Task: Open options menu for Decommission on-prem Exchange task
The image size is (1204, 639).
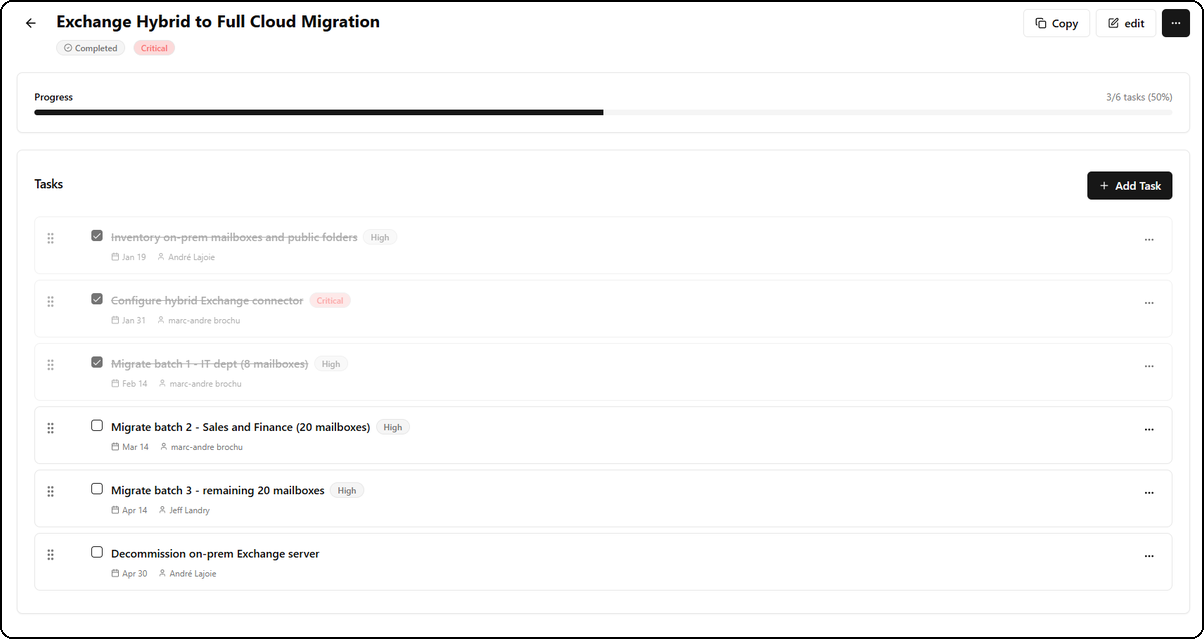Action: [x=1149, y=556]
